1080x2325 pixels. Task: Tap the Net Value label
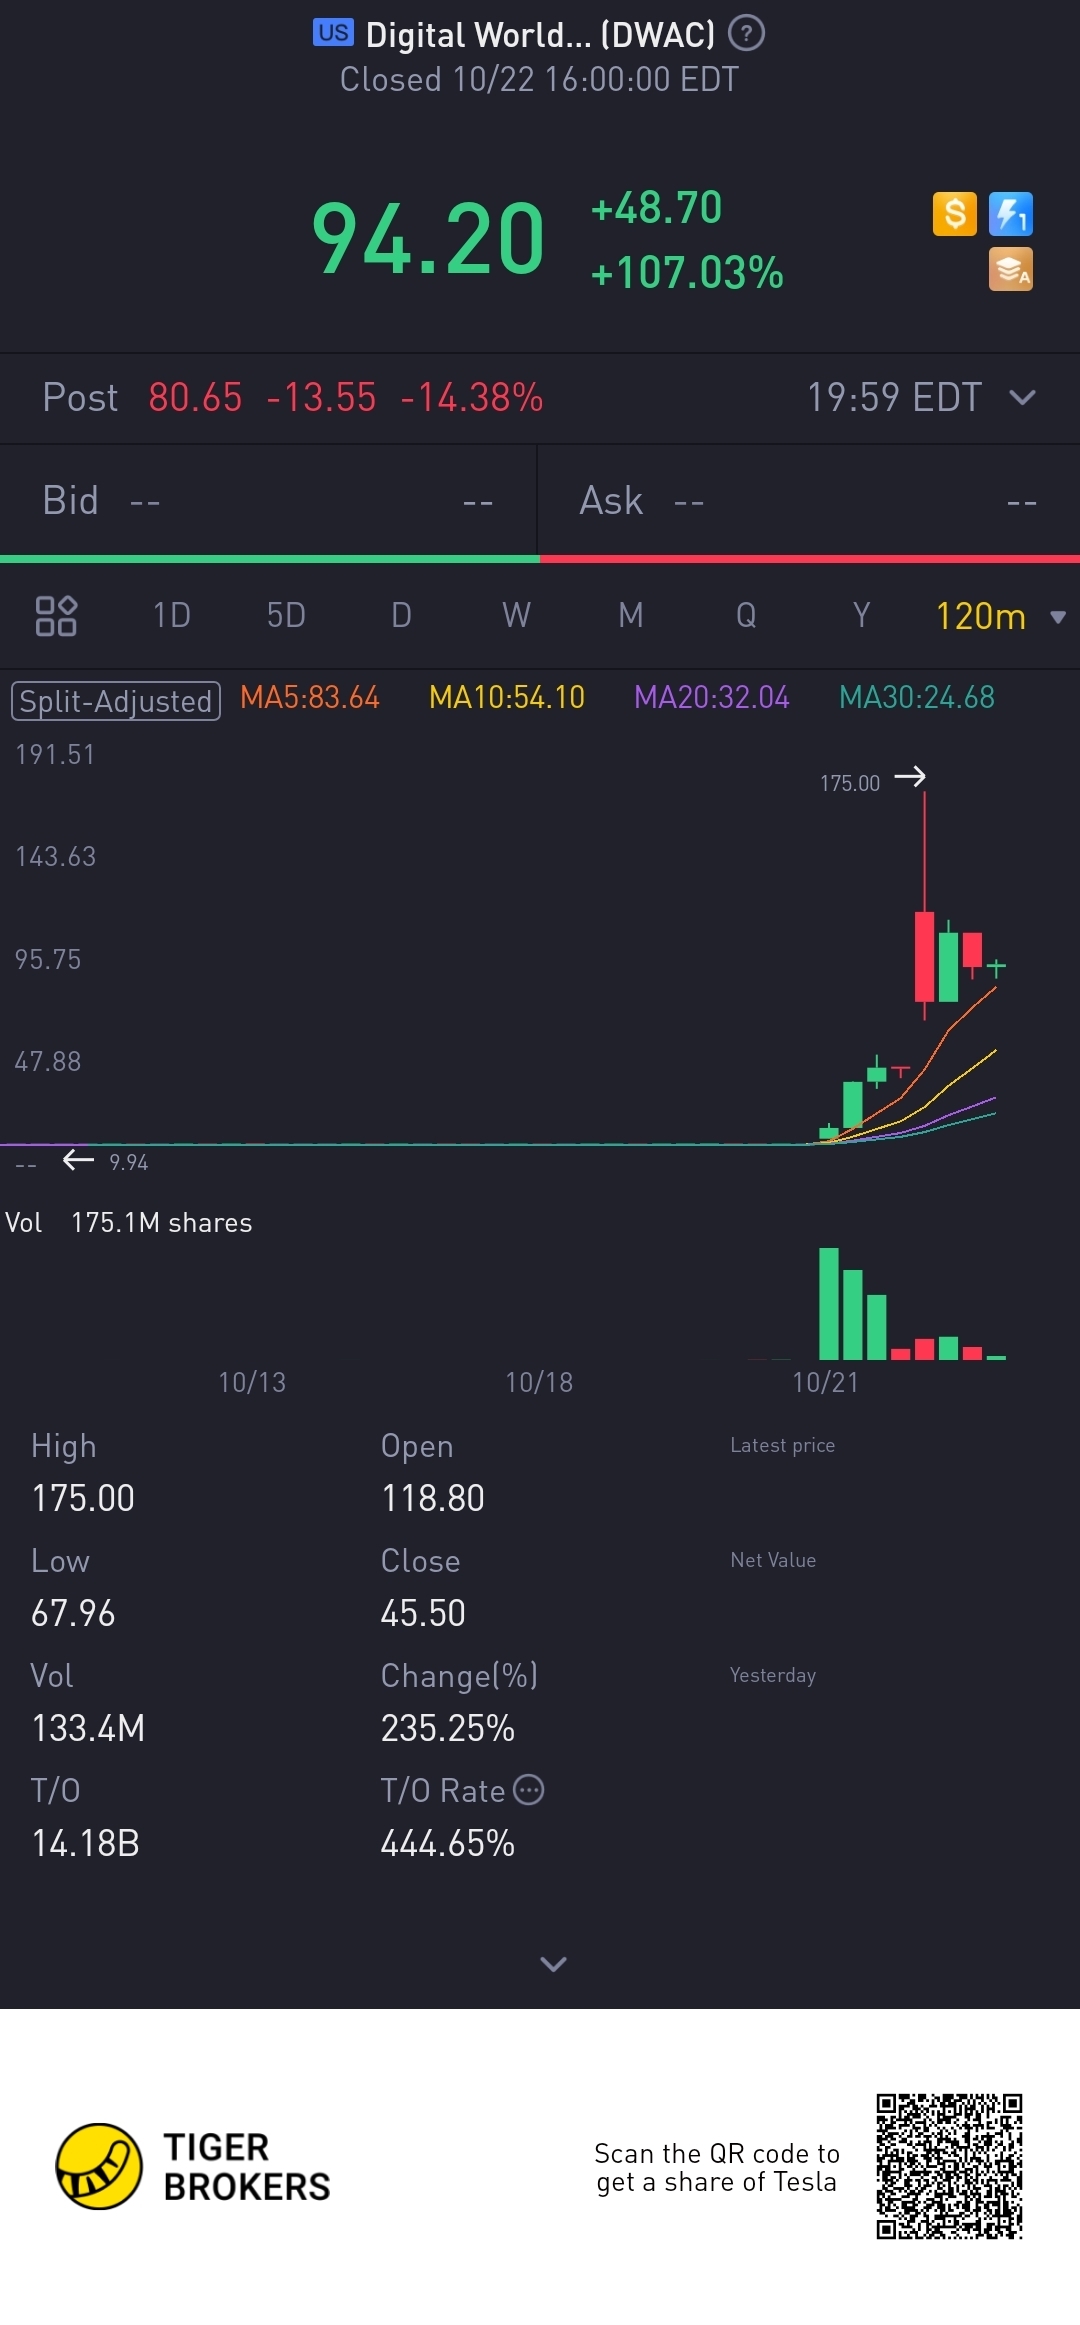point(773,1560)
